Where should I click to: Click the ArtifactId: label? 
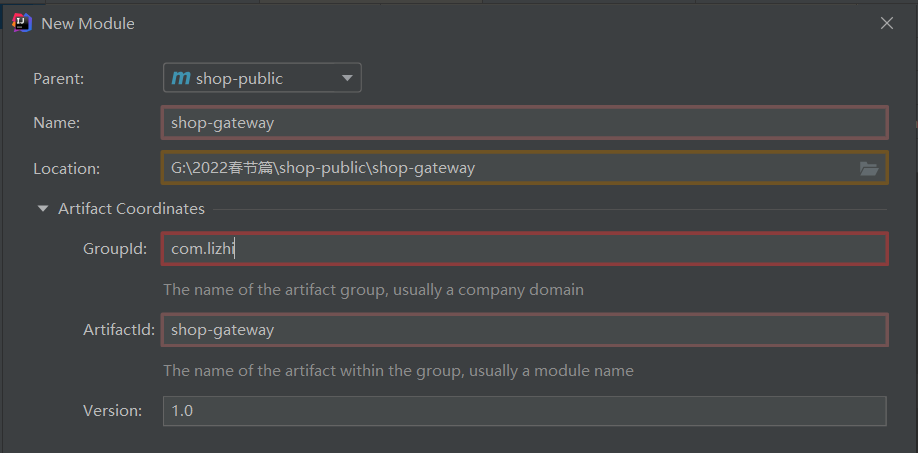pyautogui.click(x=119, y=330)
